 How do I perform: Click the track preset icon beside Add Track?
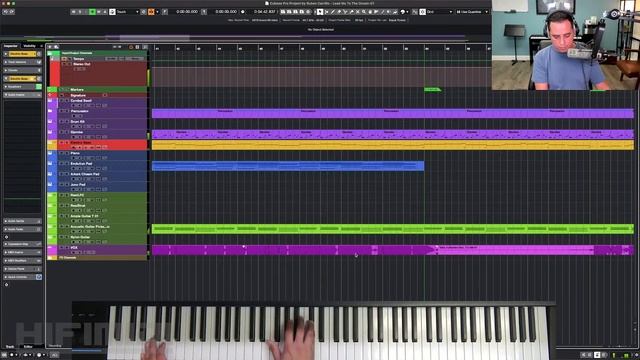coord(56,47)
